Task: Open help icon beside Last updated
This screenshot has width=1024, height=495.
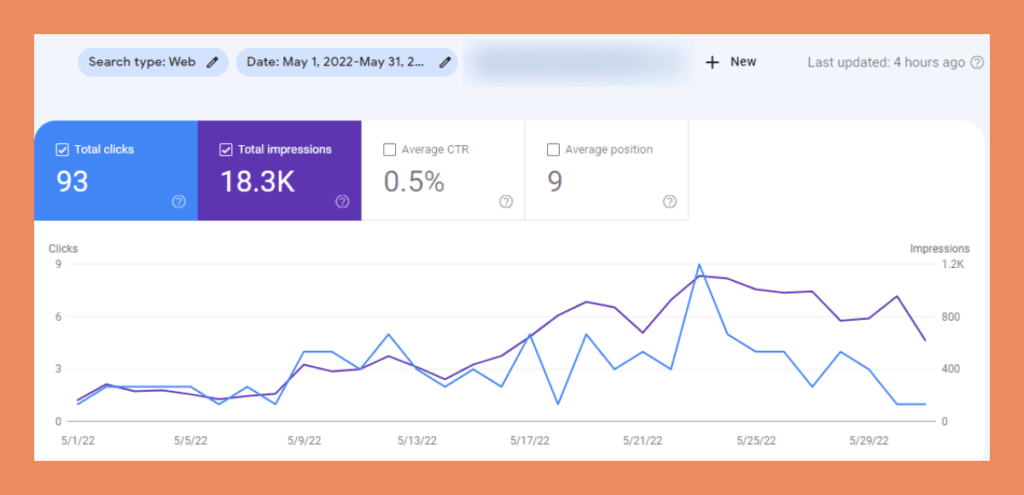Action: 977,63
